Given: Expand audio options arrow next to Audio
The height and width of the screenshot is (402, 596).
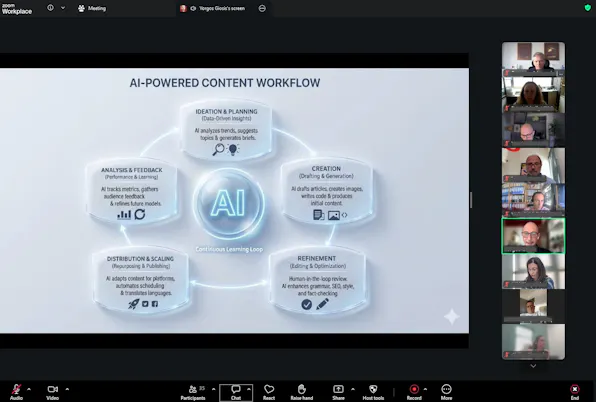Looking at the screenshot, I should (x=29, y=389).
